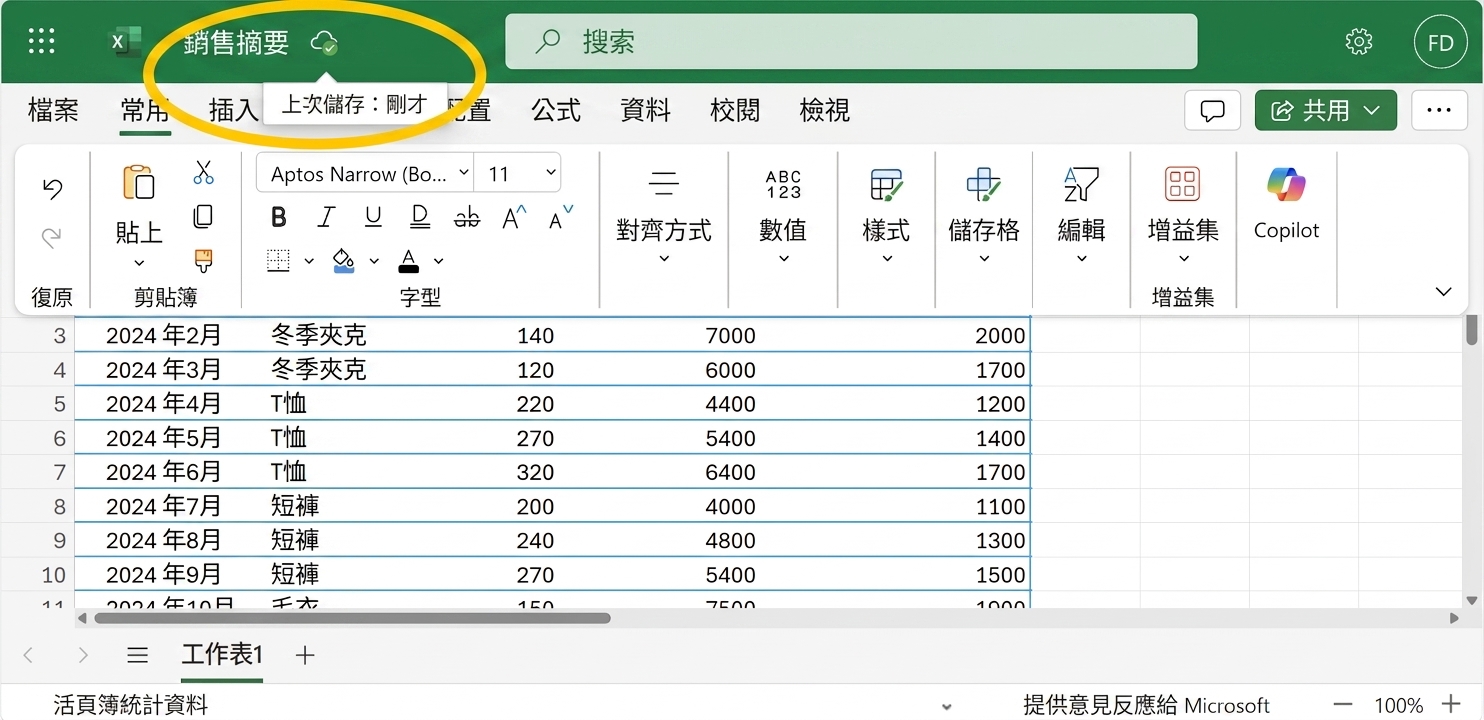Image resolution: width=1484 pixels, height=720 pixels.
Task: Open the 增益集 add-ins button
Action: 1183,217
